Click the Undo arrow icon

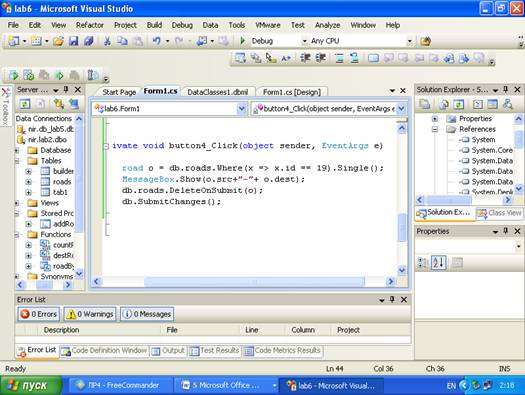click(x=156, y=41)
